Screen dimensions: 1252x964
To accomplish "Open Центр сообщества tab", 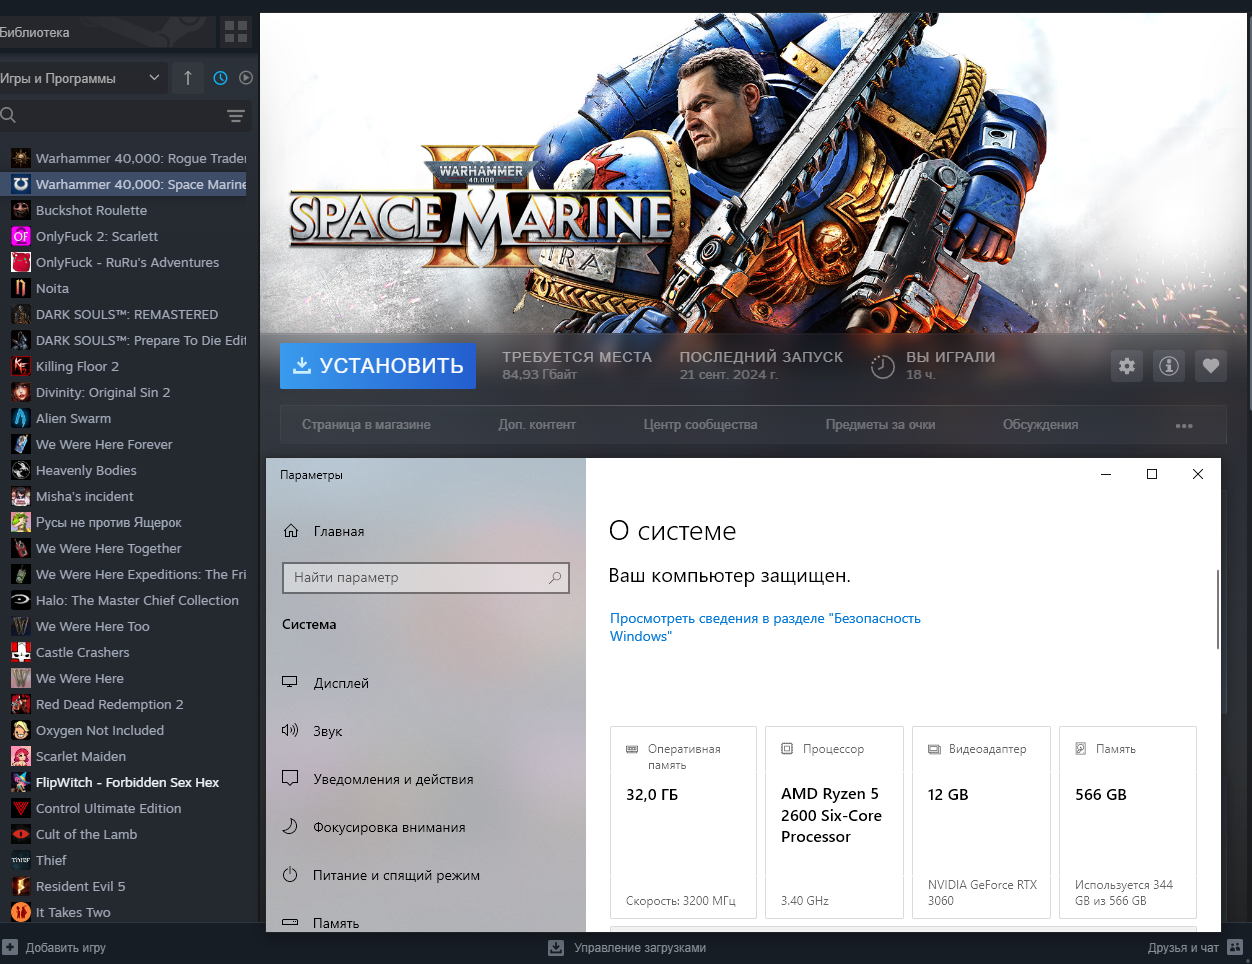I will pos(700,425).
